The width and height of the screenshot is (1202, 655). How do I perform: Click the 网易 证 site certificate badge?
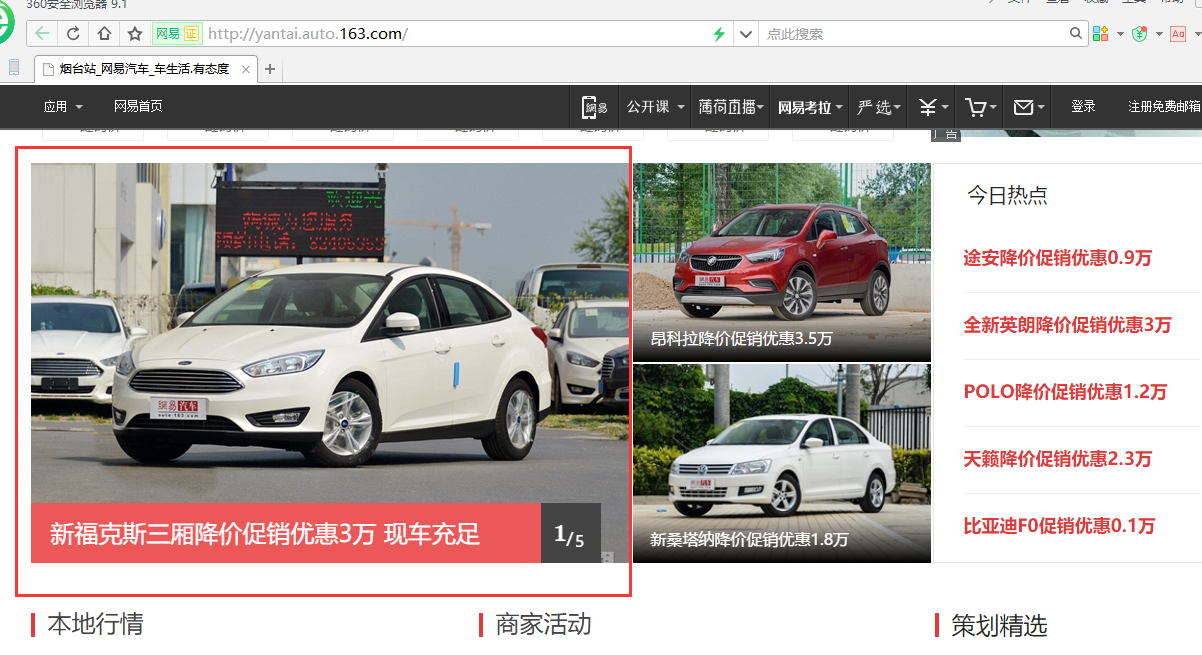[177, 34]
